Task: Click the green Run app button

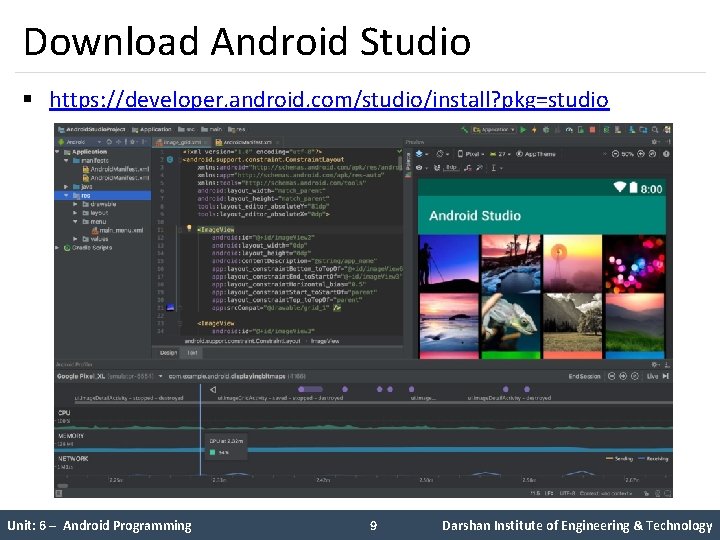Action: [523, 130]
